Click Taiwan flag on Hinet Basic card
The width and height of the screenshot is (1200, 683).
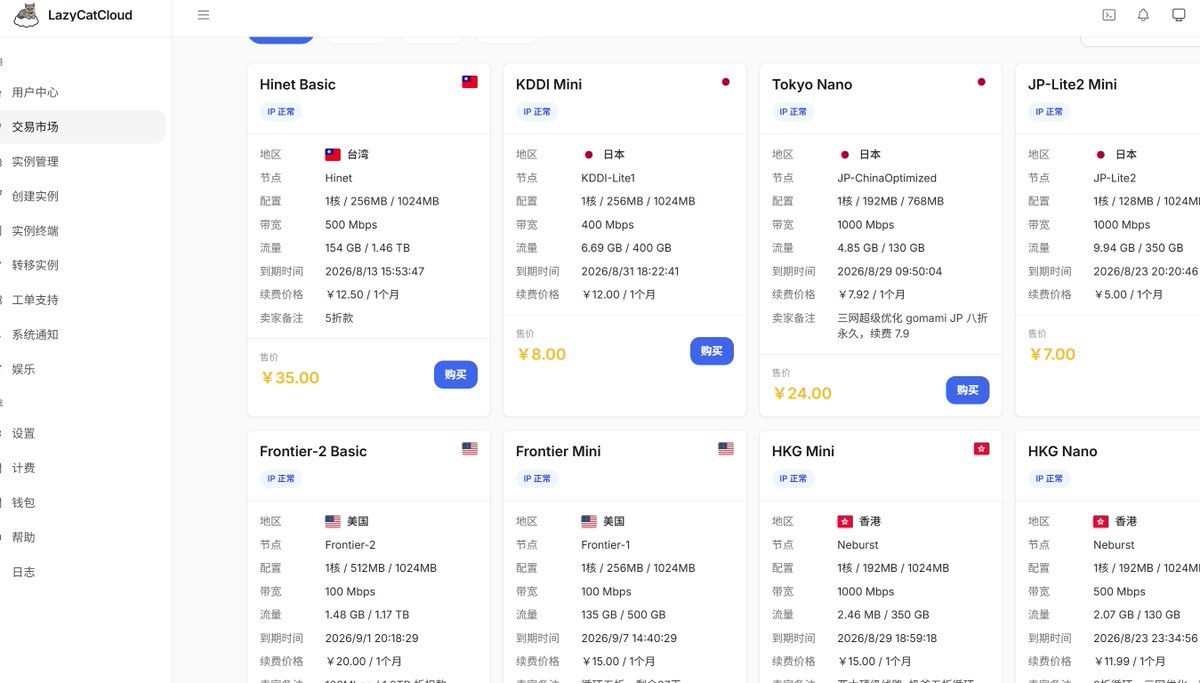pos(470,82)
